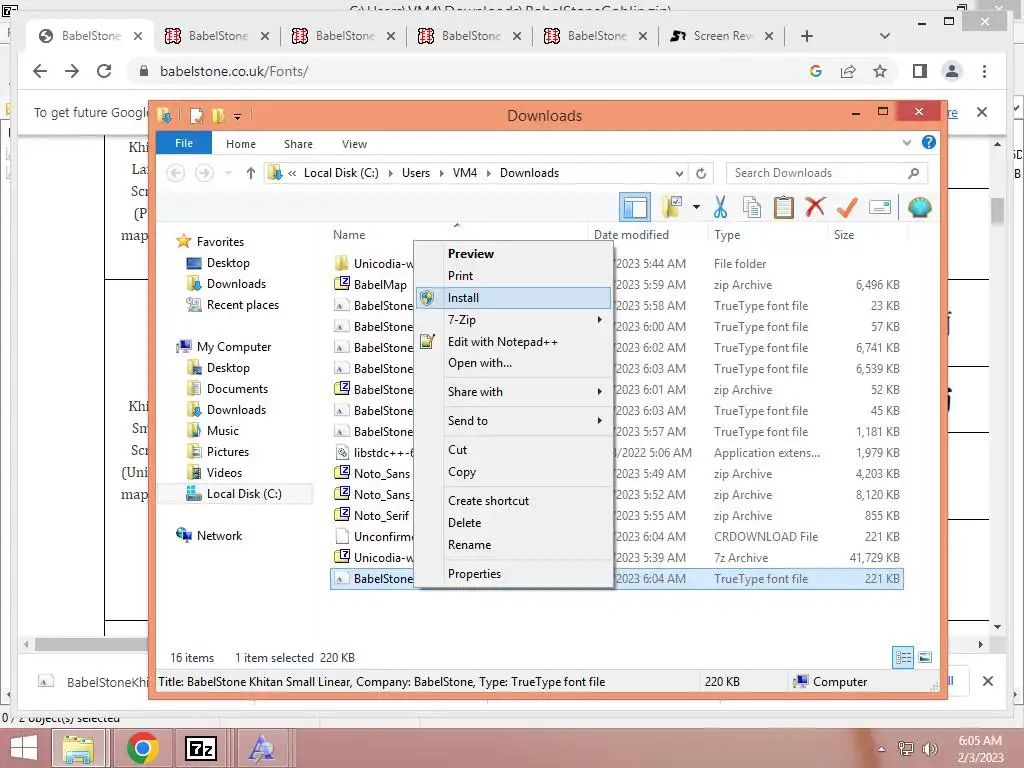Select Create shortcut menu entry

pos(514,501)
